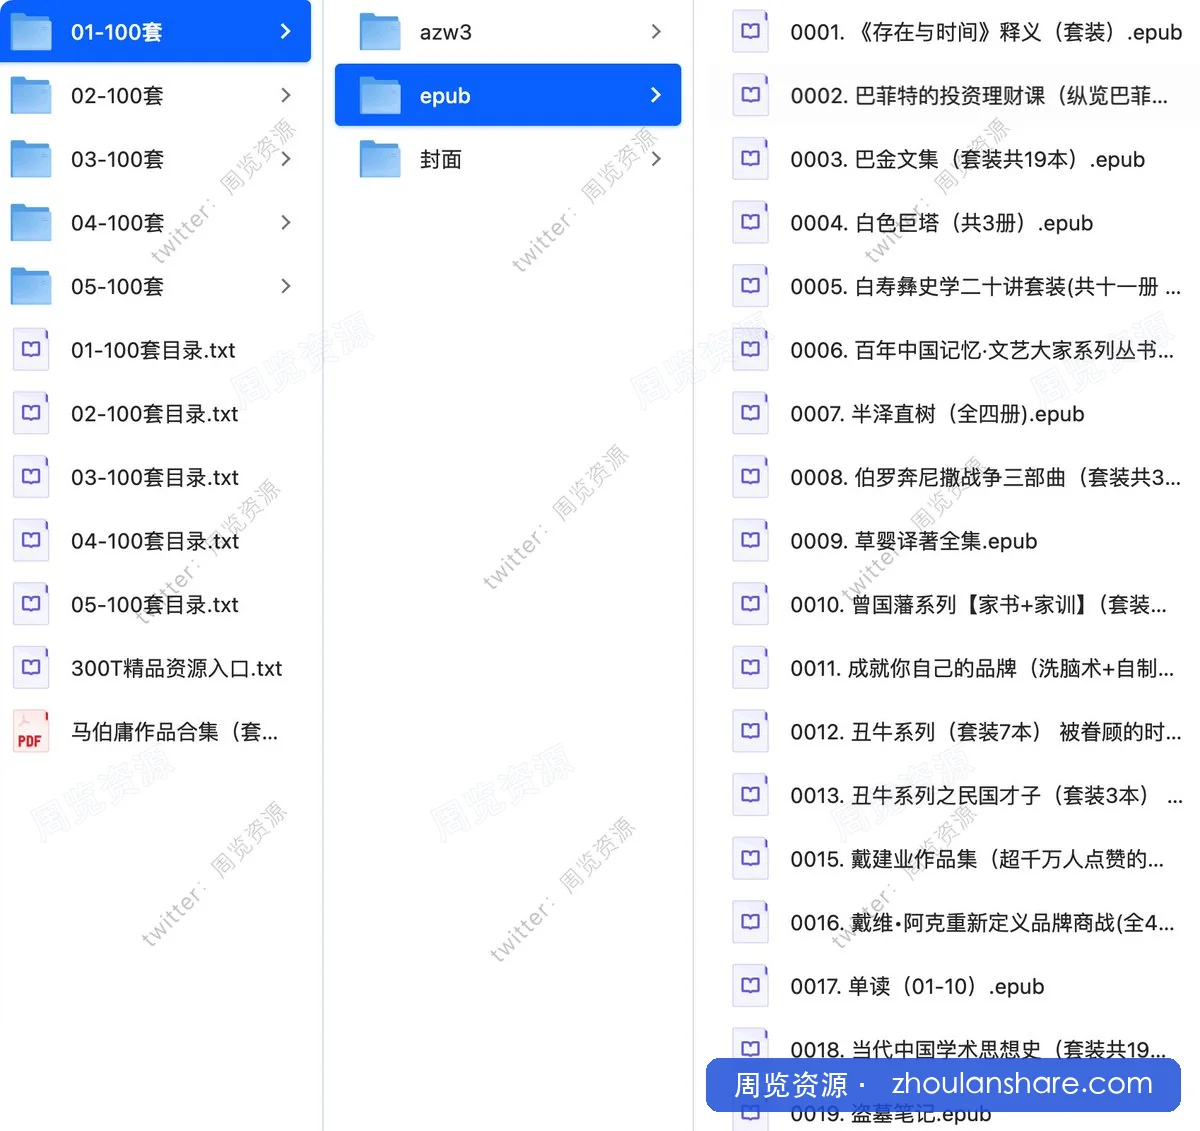The height and width of the screenshot is (1131, 1200).
Task: Select the 04-100套 folder name
Action: (117, 223)
